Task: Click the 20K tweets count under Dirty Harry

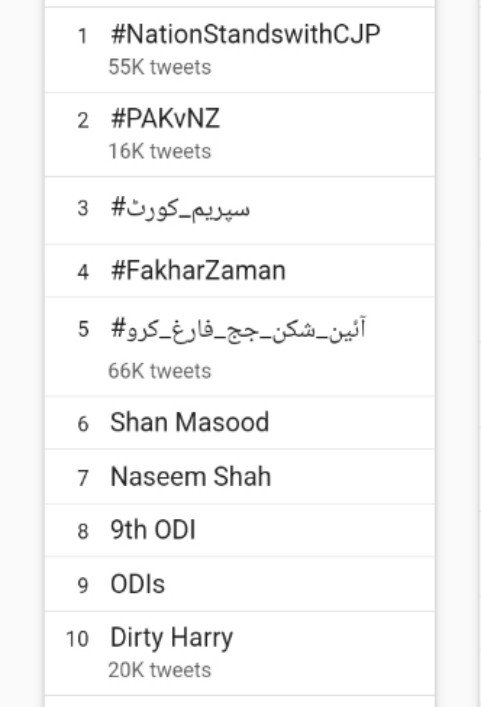Action: click(x=160, y=670)
